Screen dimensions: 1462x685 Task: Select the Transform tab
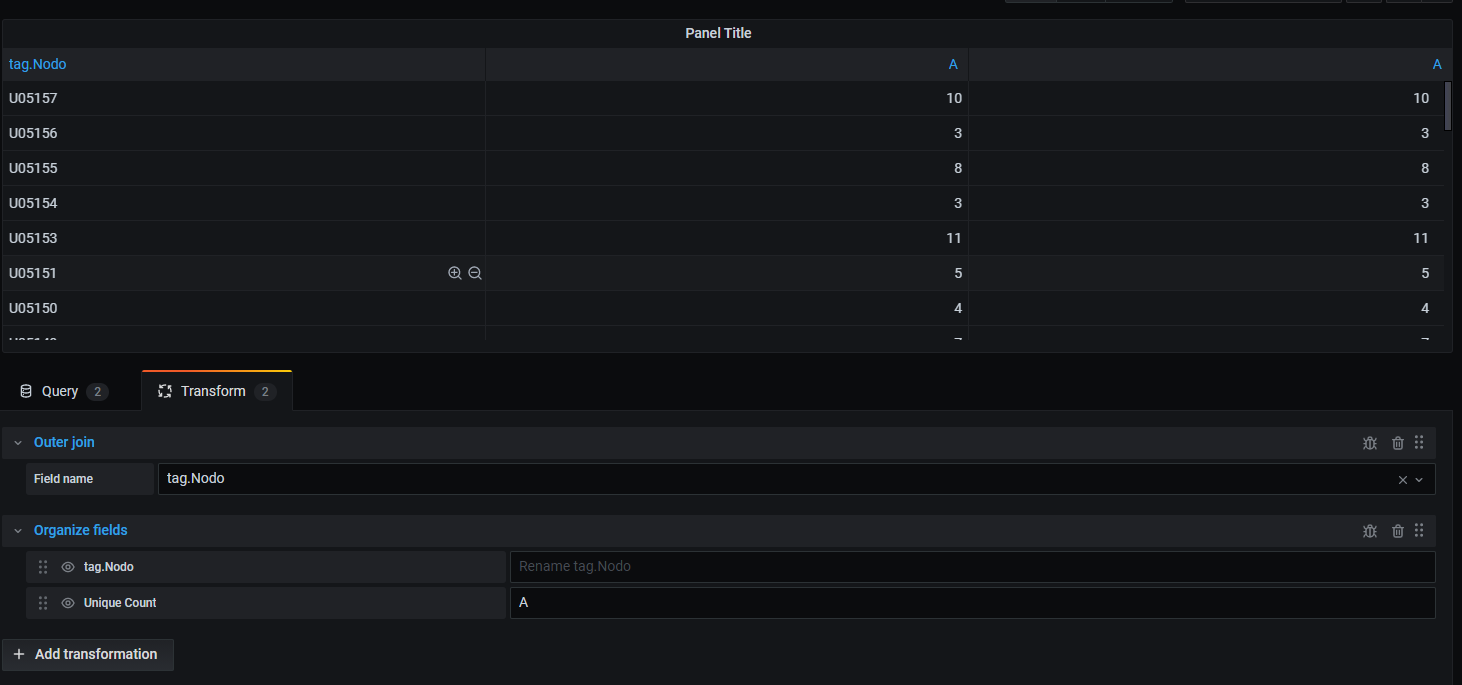[x=217, y=391]
